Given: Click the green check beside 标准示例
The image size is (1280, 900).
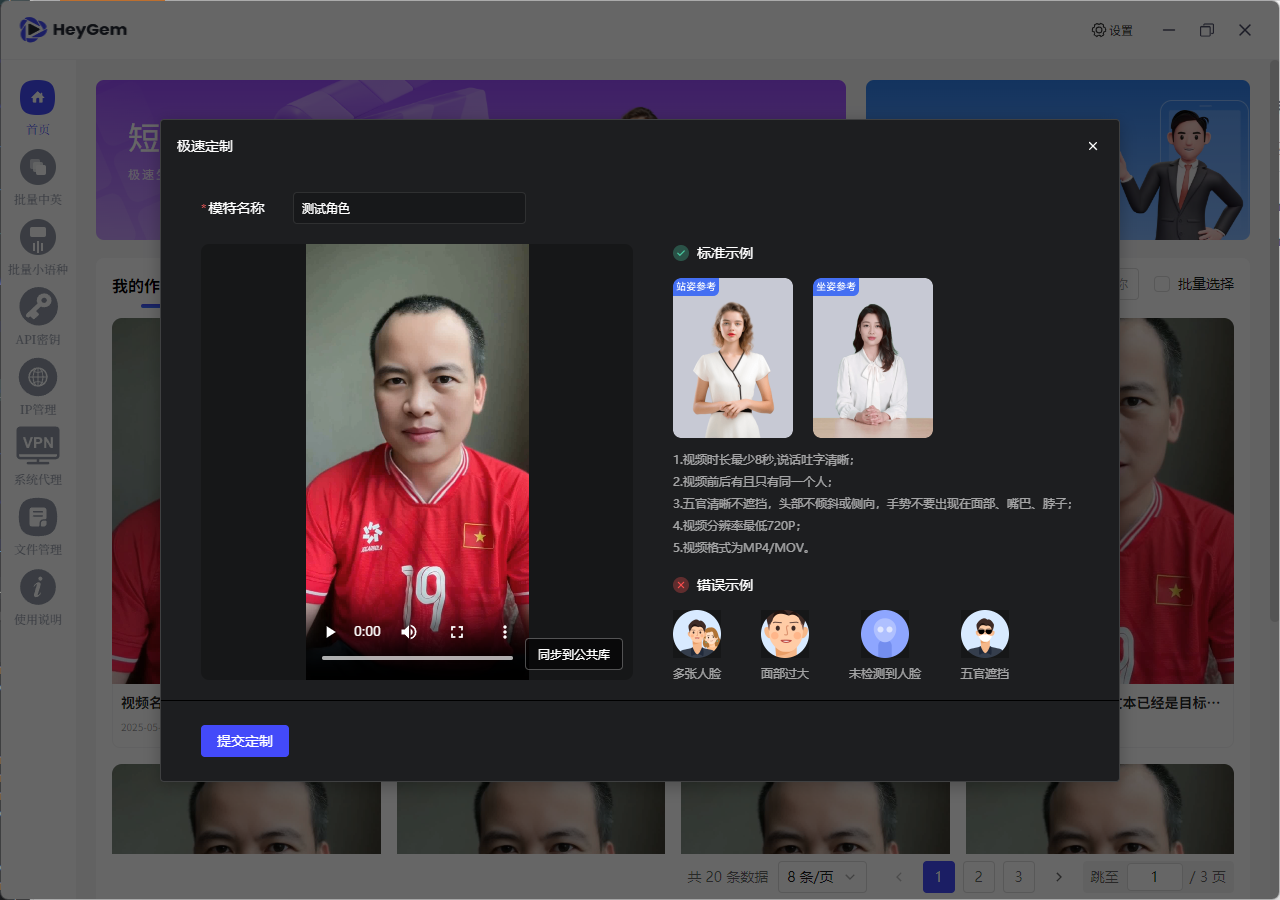Looking at the screenshot, I should pyautogui.click(x=681, y=253).
